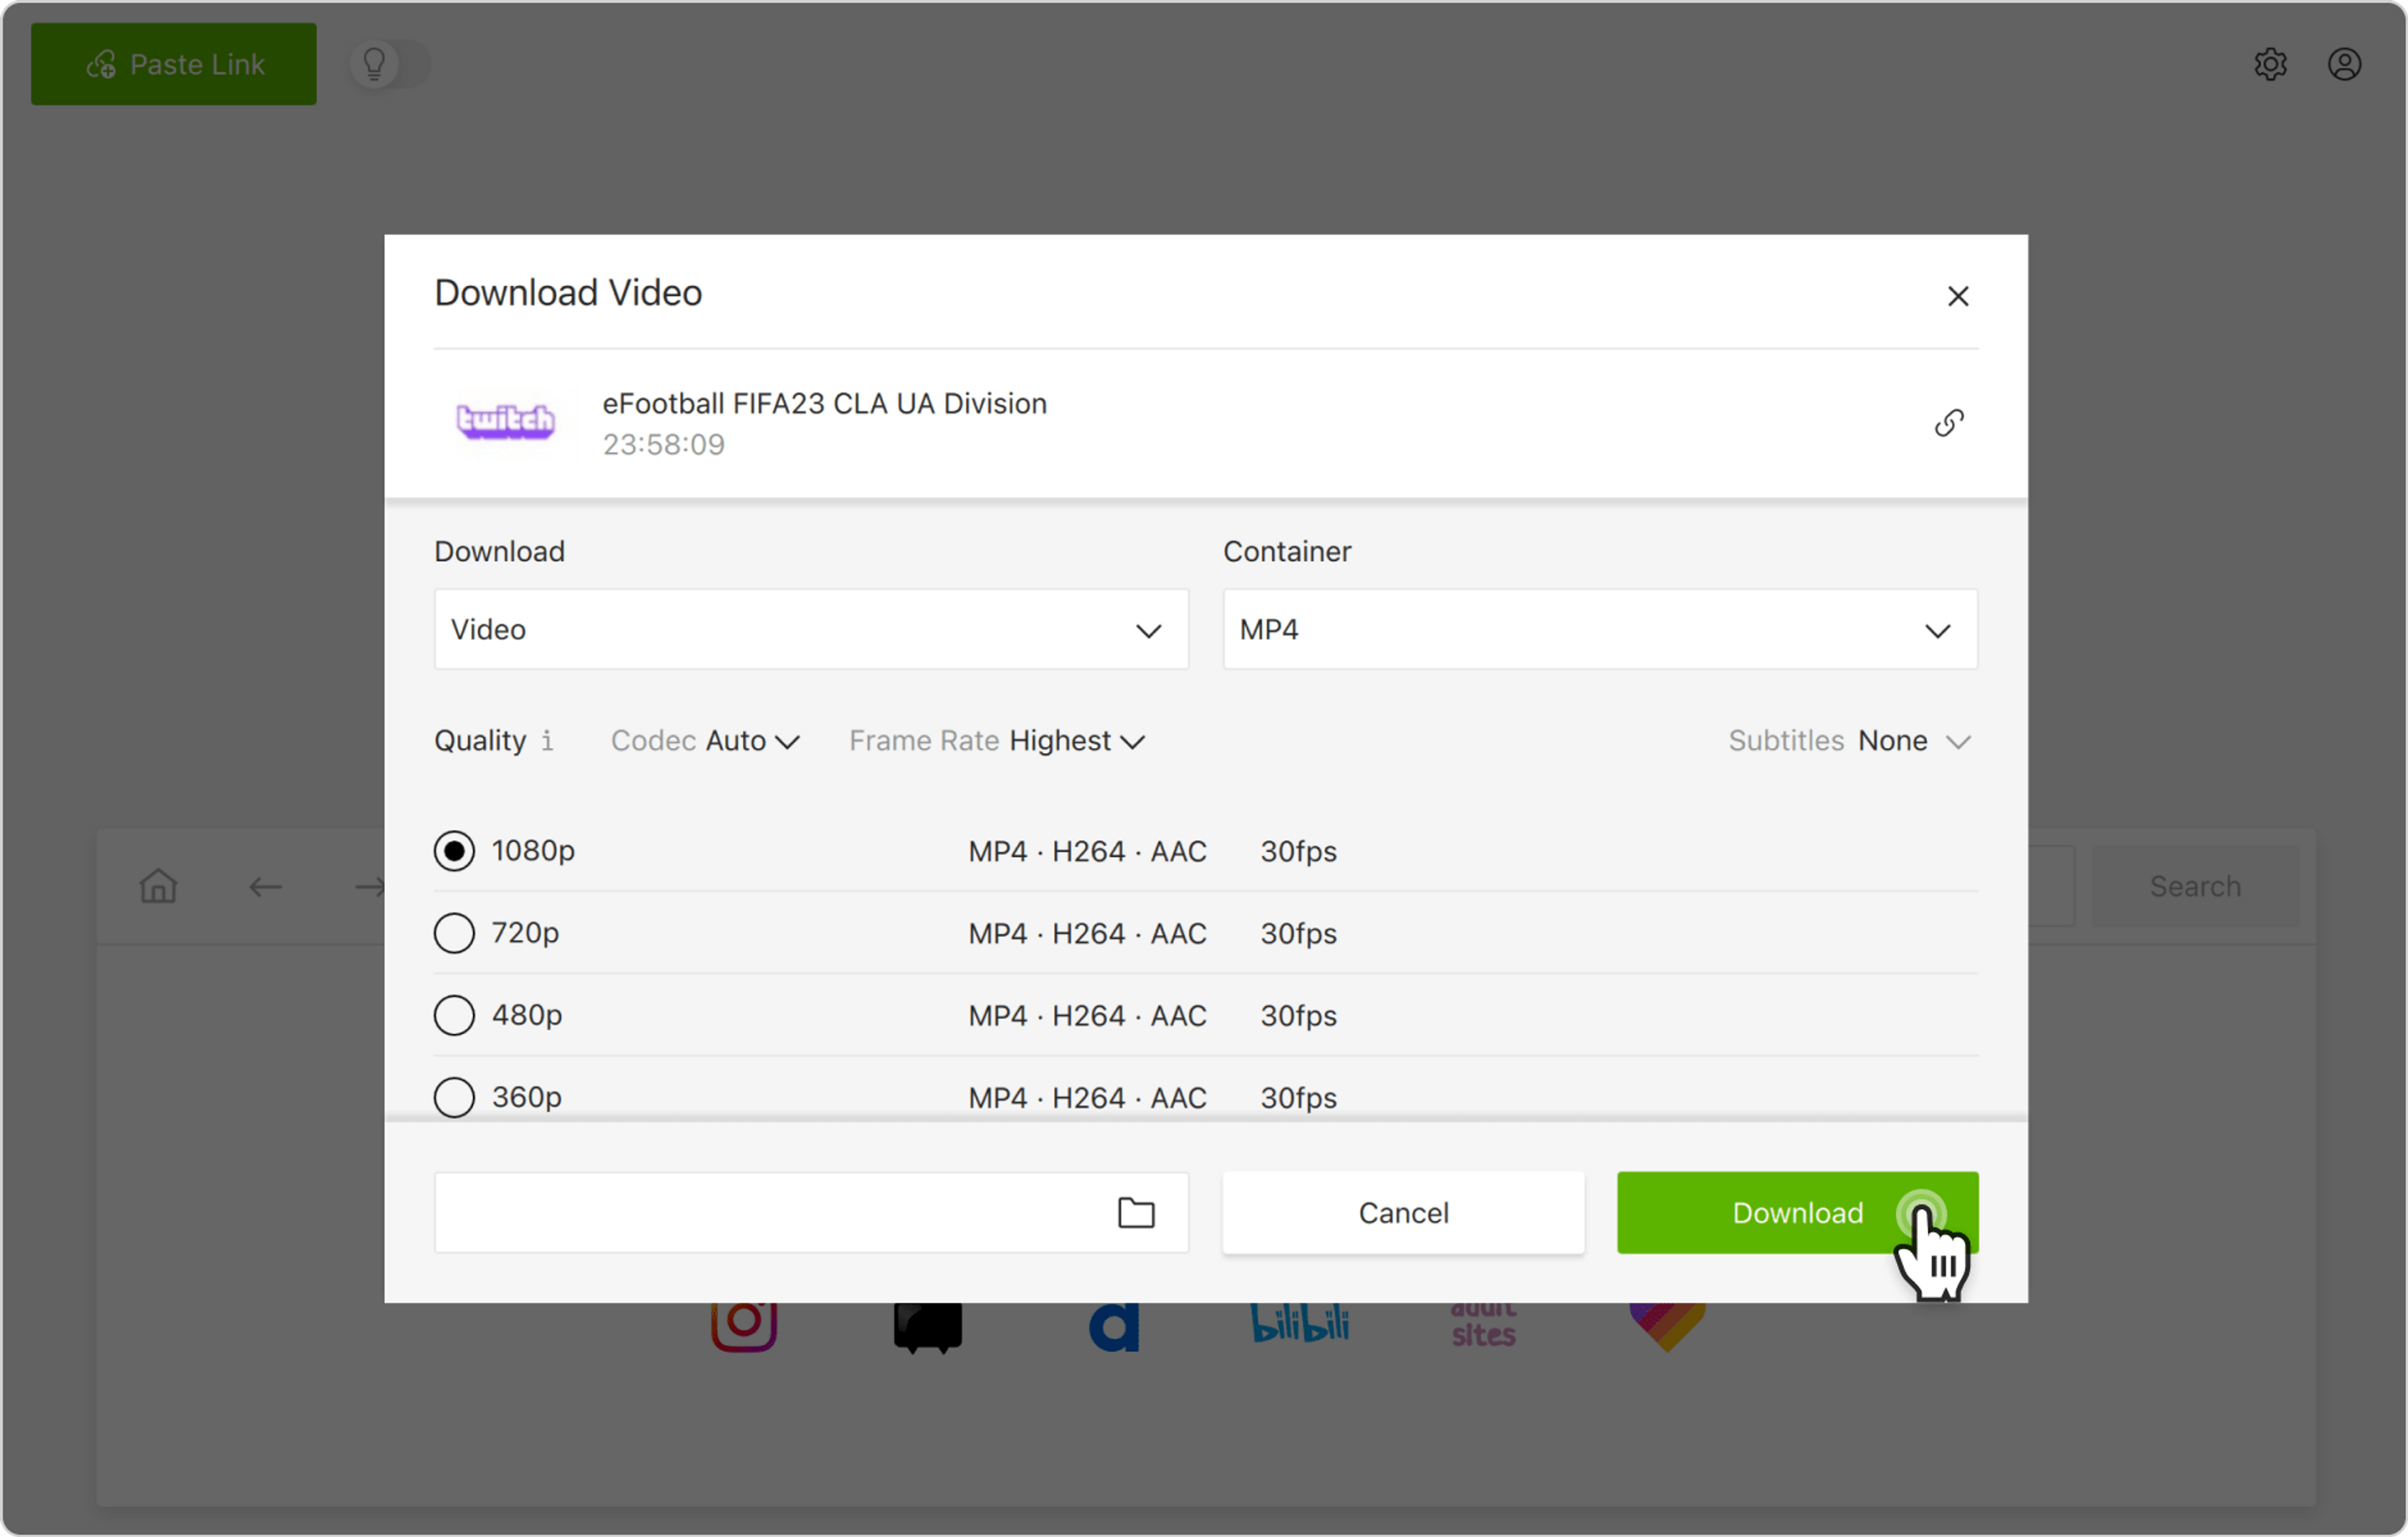Choose 360p quality
The width and height of the screenshot is (2408, 1537).
[454, 1097]
